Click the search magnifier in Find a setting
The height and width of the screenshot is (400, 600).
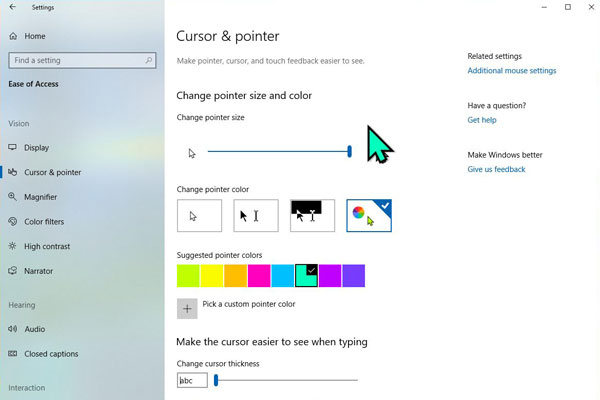click(148, 60)
